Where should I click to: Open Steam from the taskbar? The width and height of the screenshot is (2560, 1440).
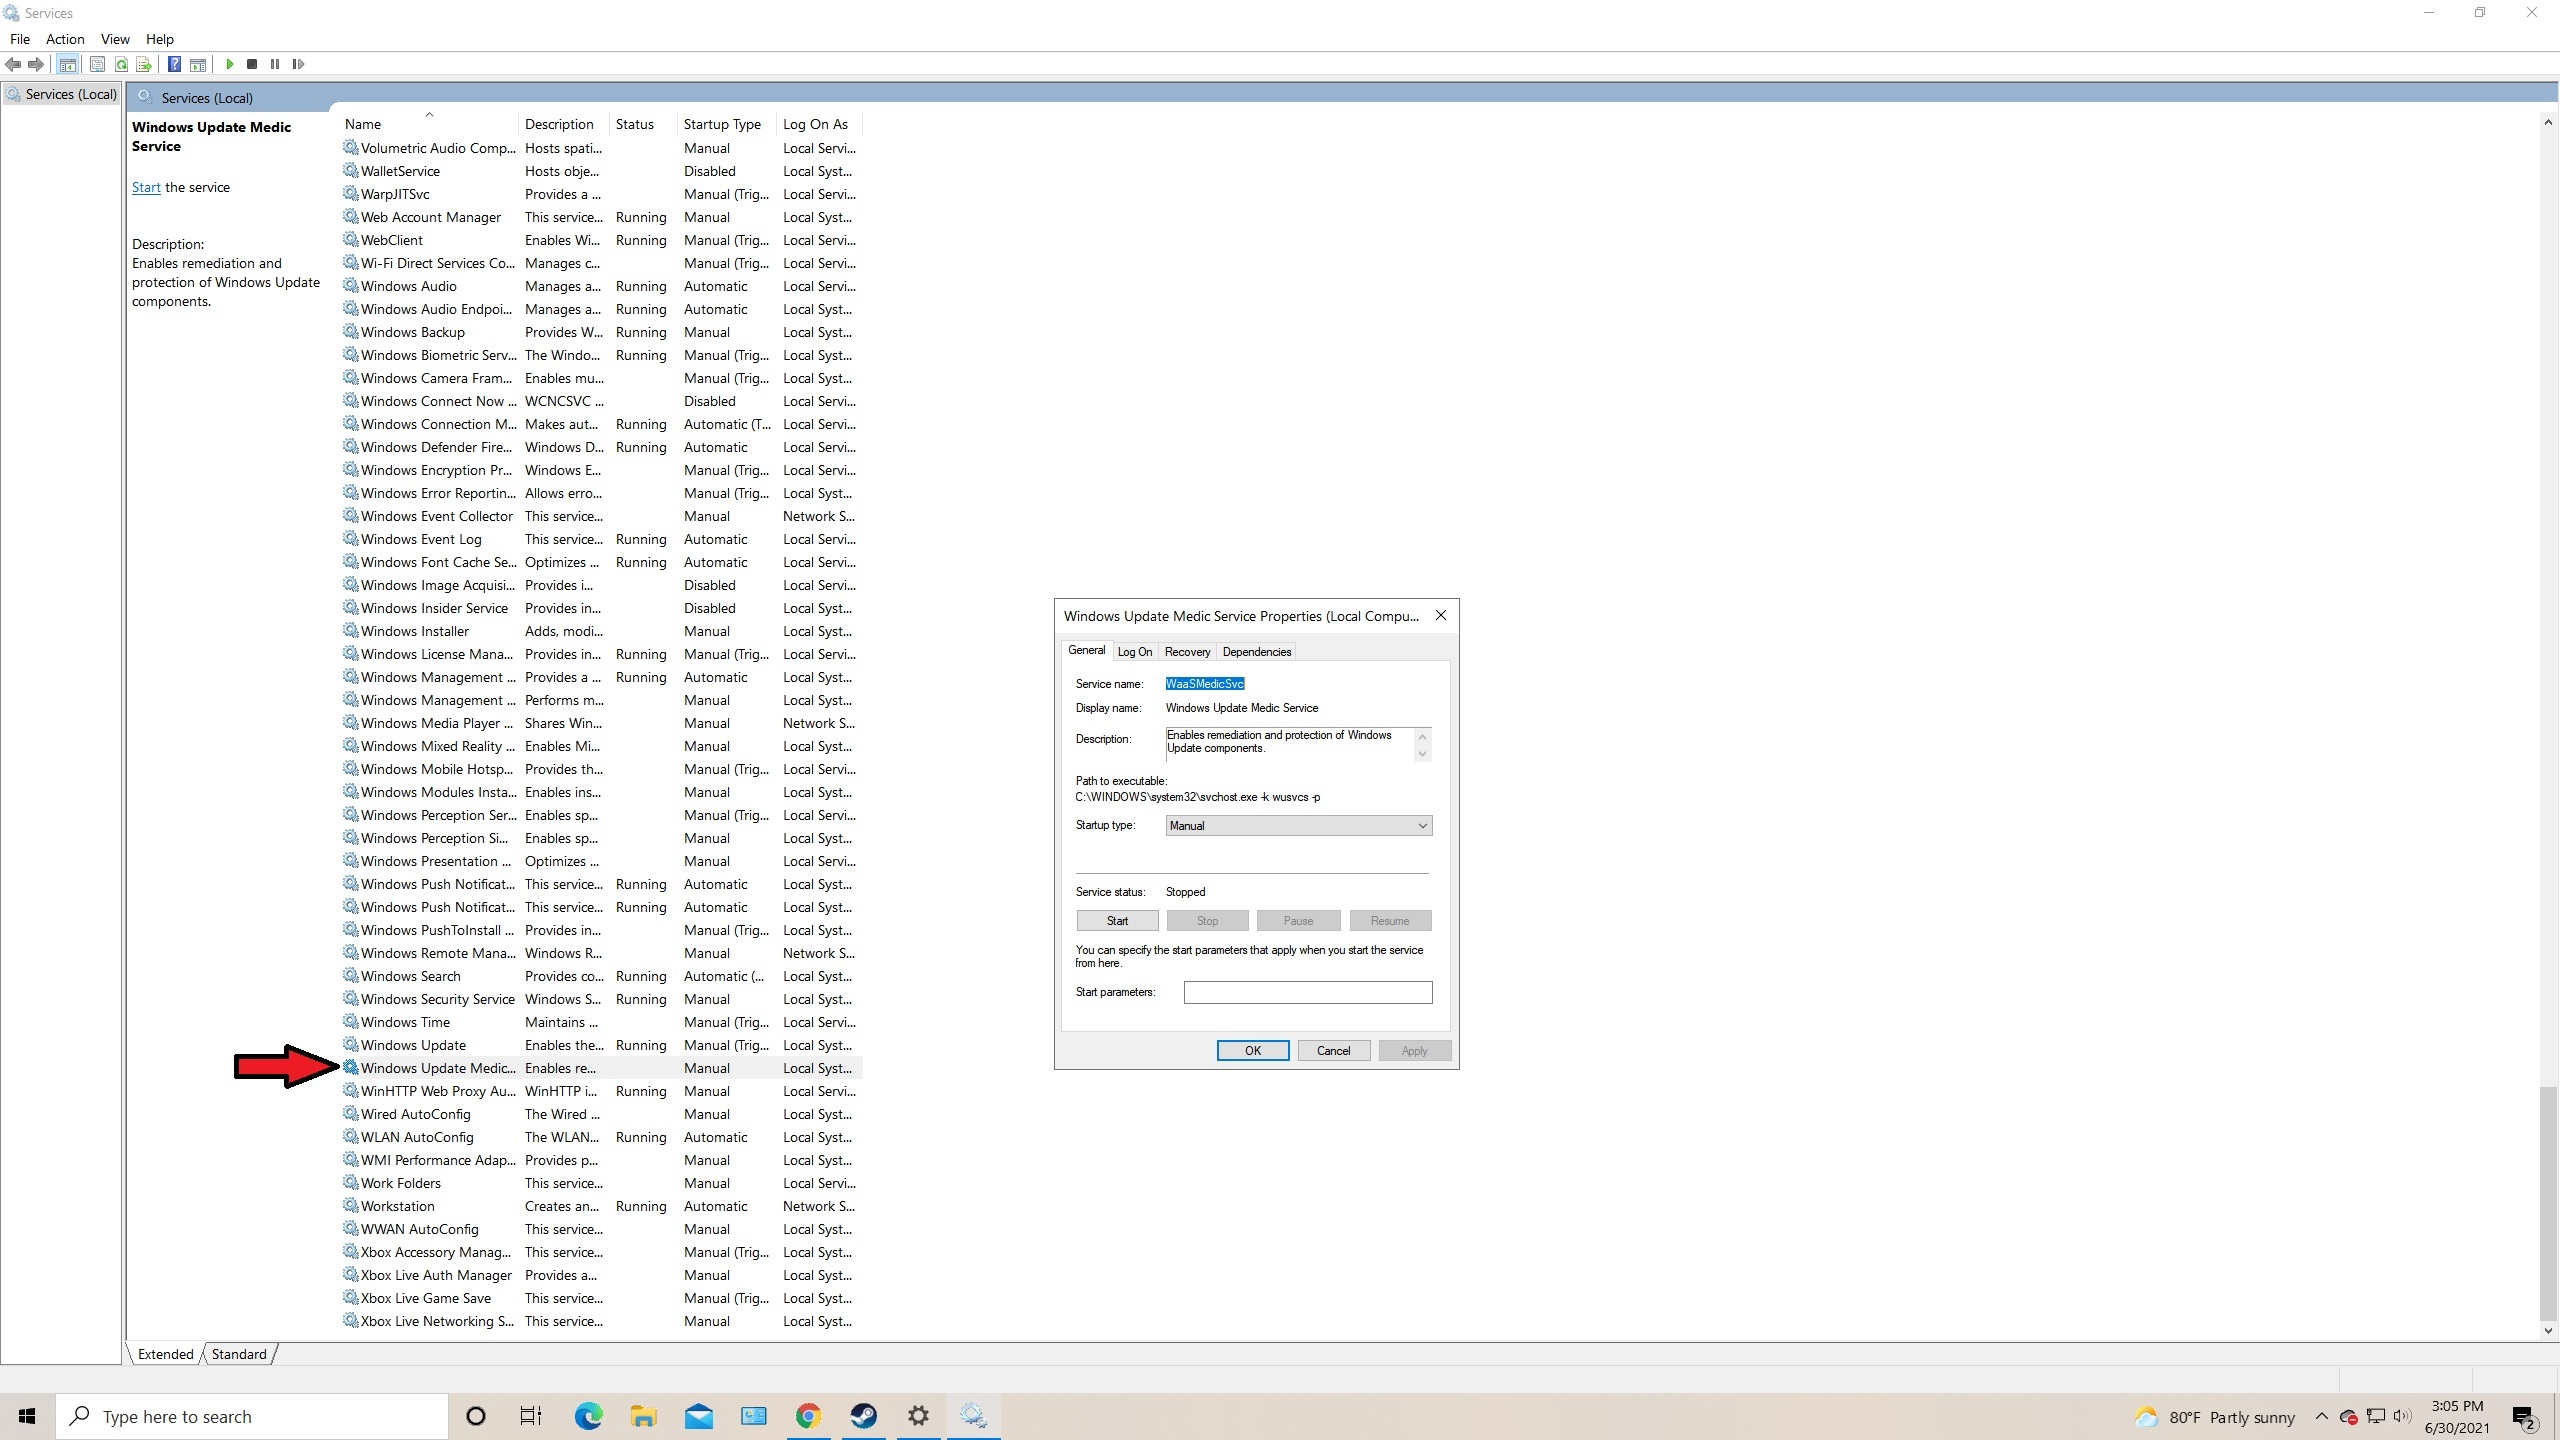[x=864, y=1416]
